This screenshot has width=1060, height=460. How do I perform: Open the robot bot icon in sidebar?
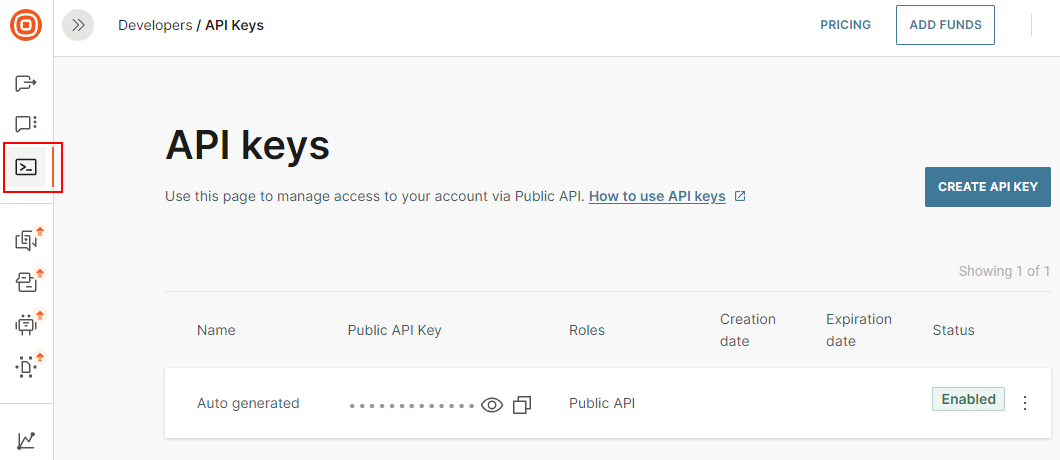tap(26, 324)
